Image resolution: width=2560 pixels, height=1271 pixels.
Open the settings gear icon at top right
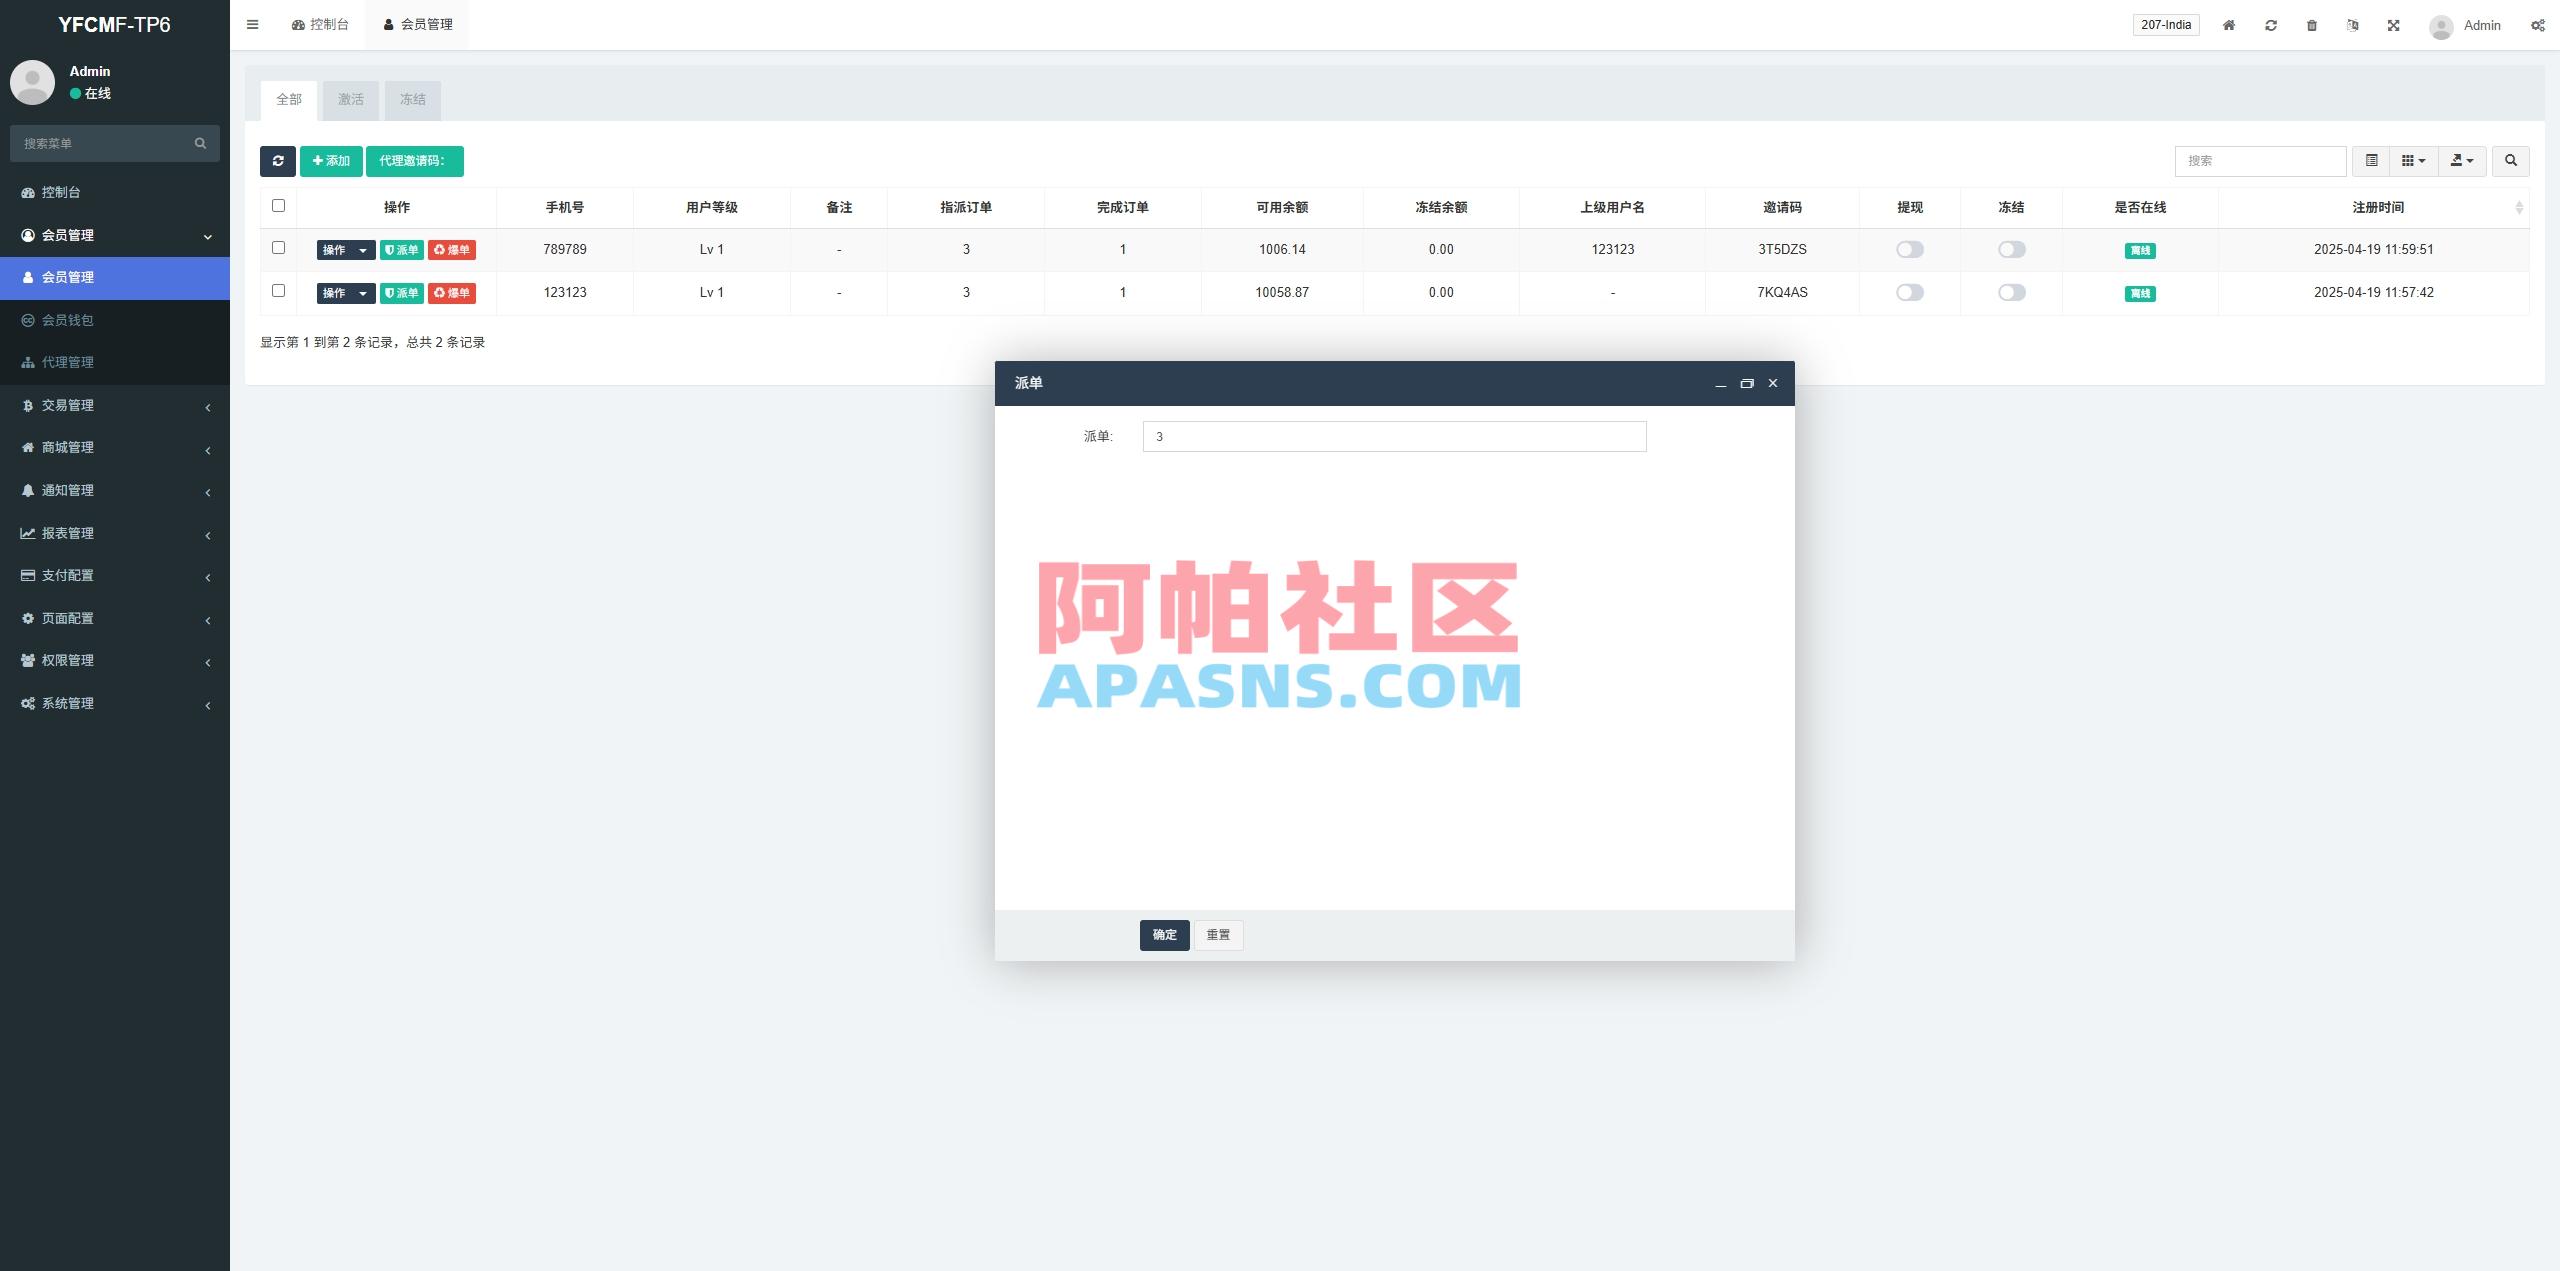pos(2539,25)
